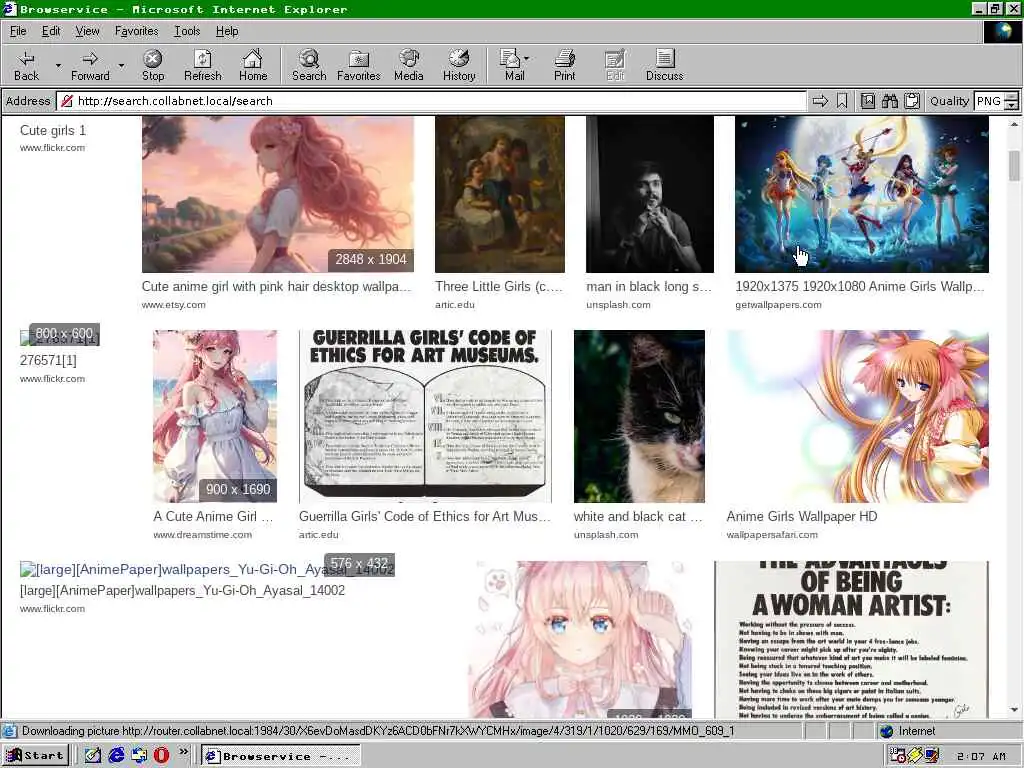The height and width of the screenshot is (768, 1024).
Task: Click the 'Three Little Girls' title link
Action: click(498, 287)
